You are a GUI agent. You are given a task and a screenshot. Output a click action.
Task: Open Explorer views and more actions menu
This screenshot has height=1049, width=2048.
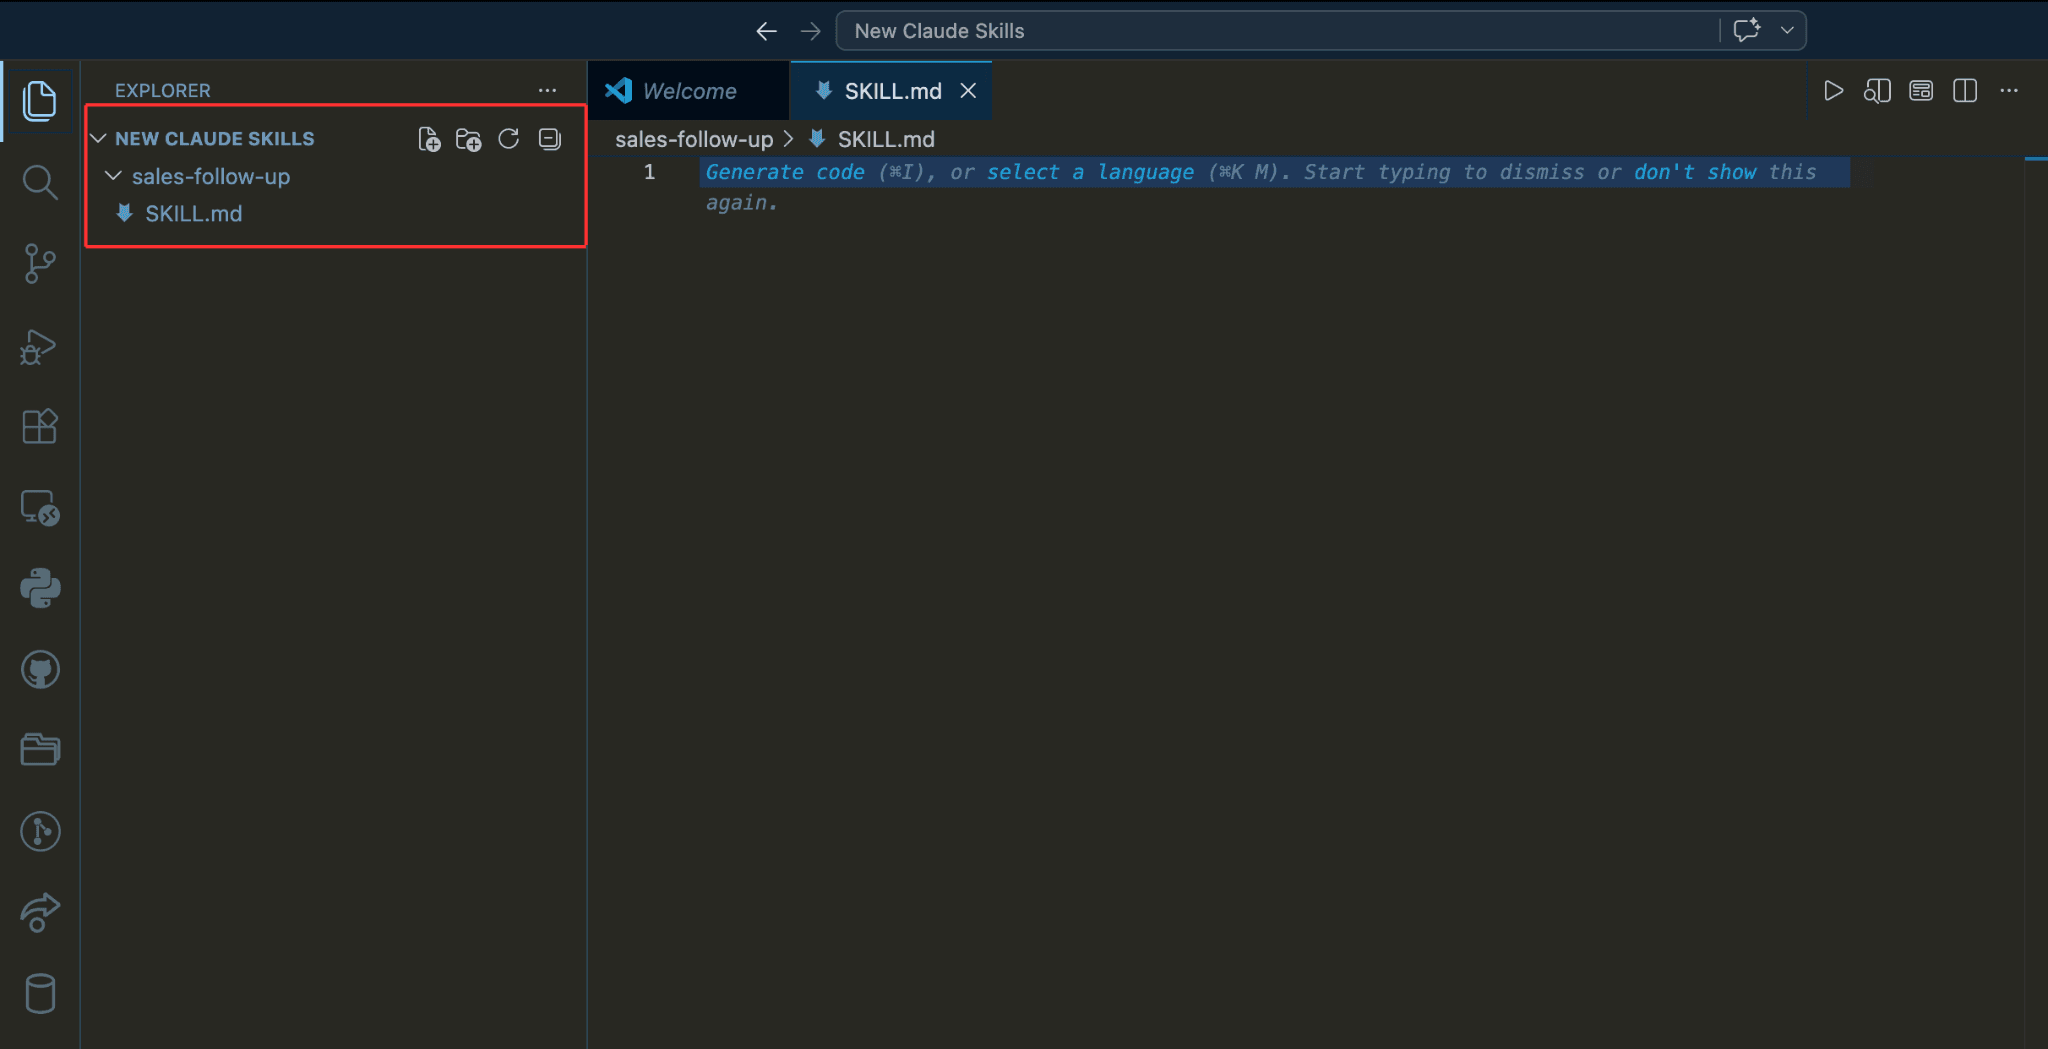click(547, 90)
